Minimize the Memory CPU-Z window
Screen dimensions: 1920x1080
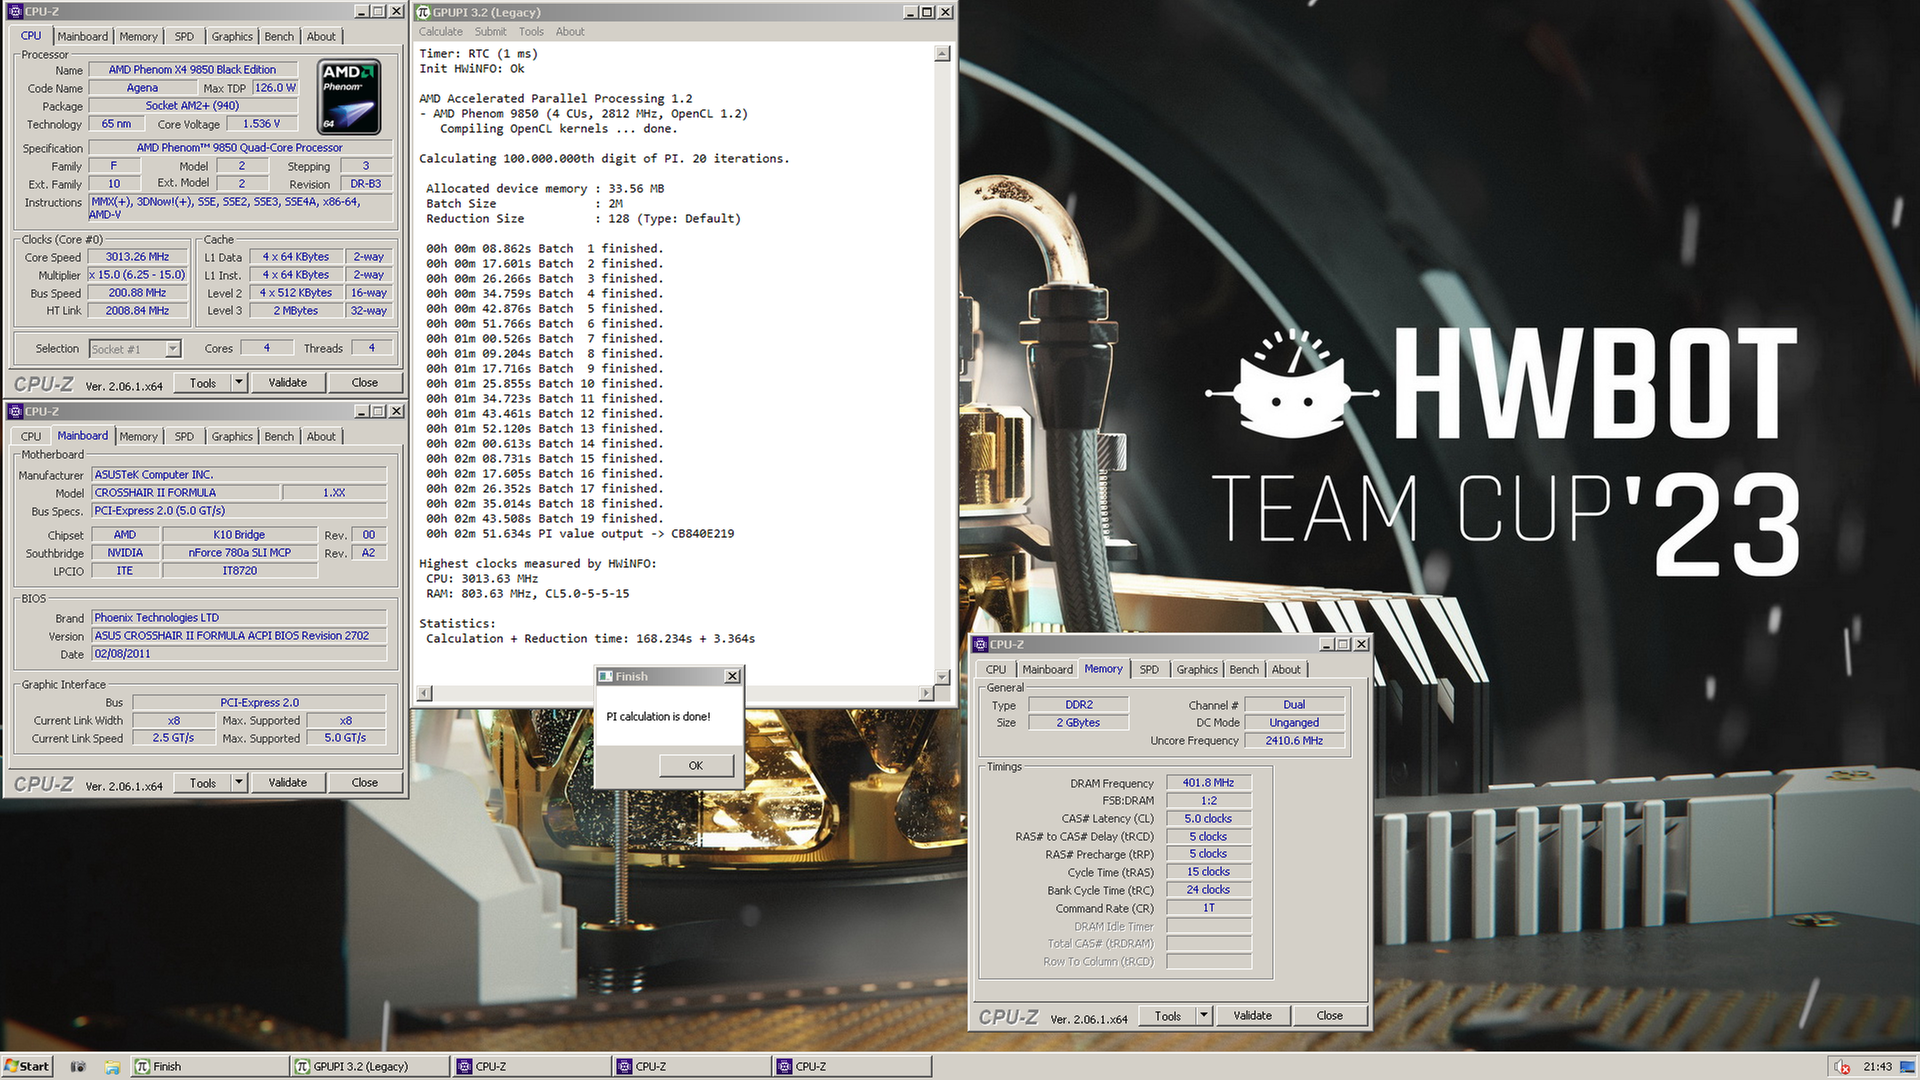click(1326, 644)
